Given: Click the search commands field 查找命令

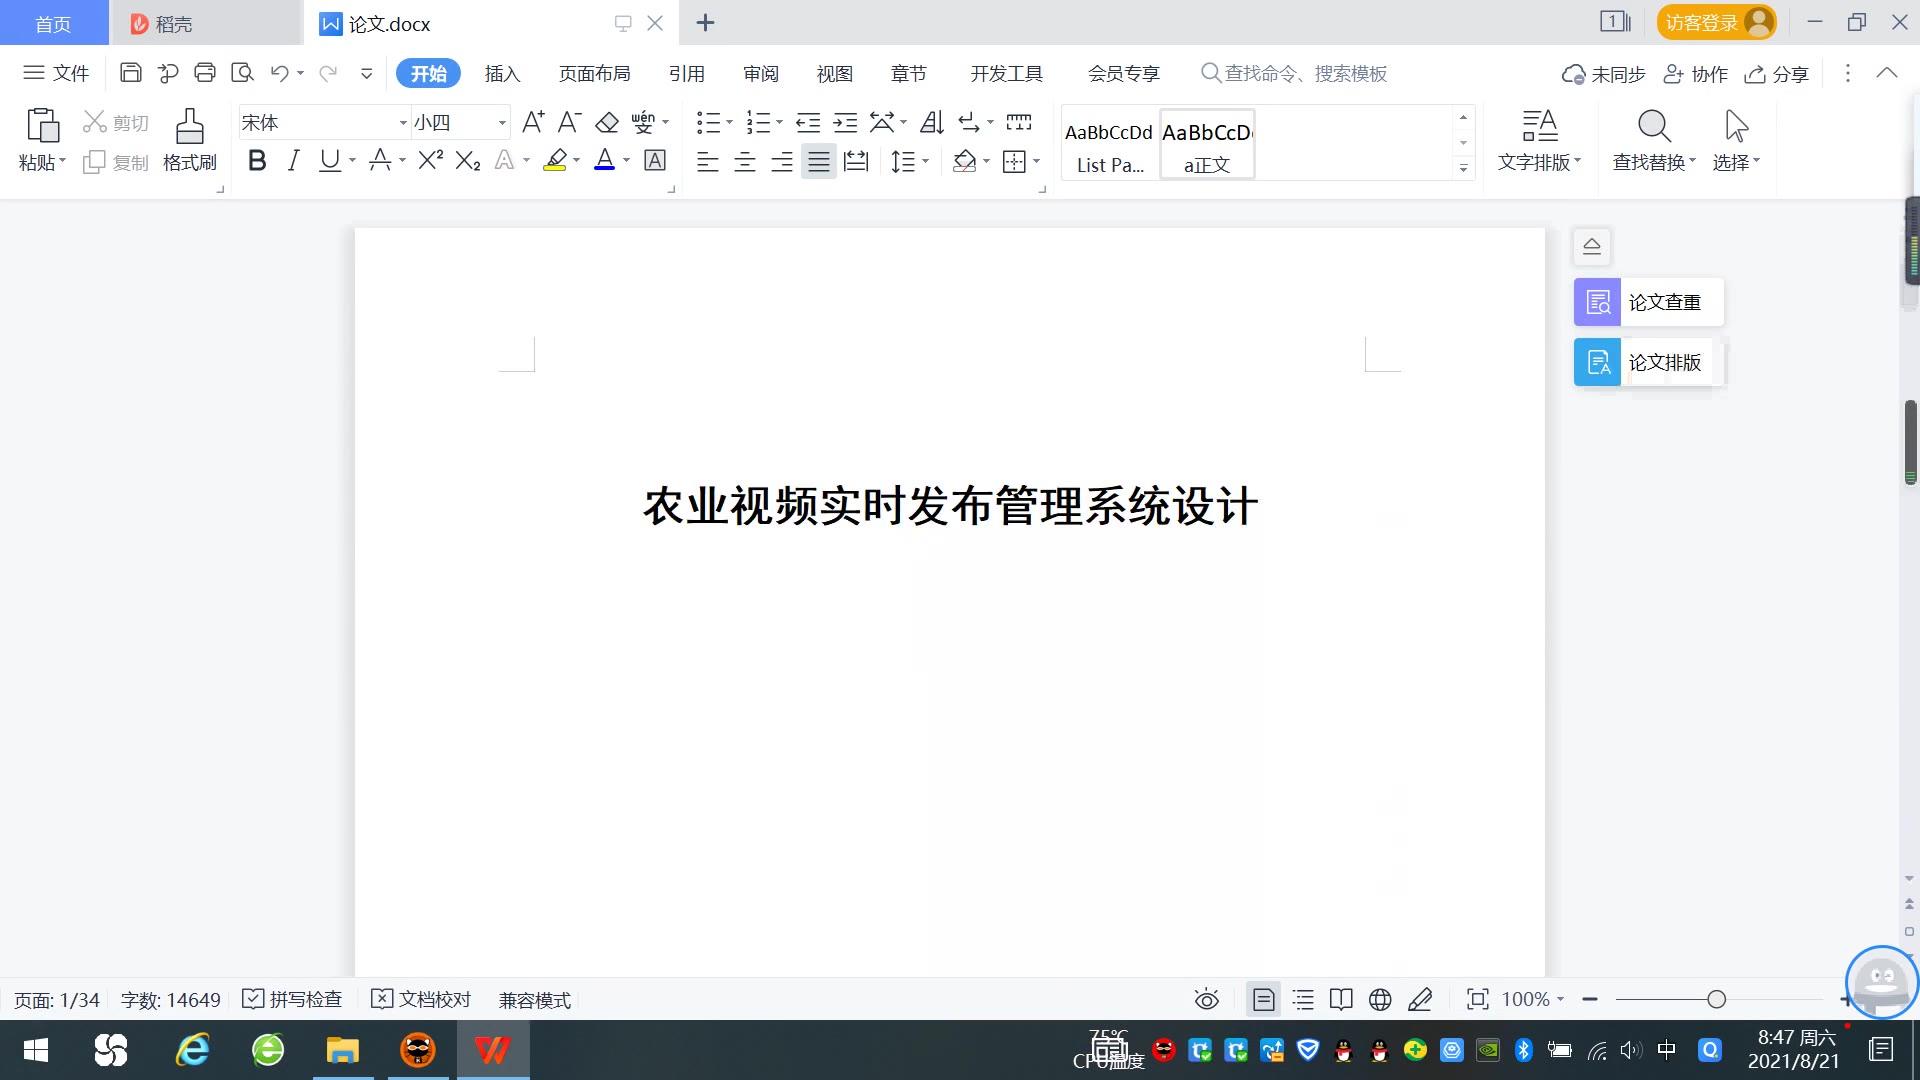Looking at the screenshot, I should point(1304,74).
